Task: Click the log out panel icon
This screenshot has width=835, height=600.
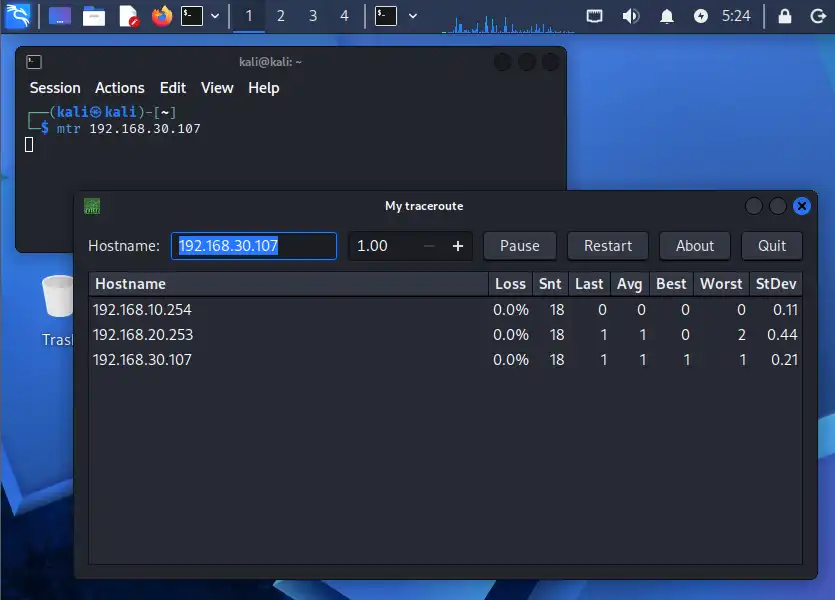Action: 817,16
